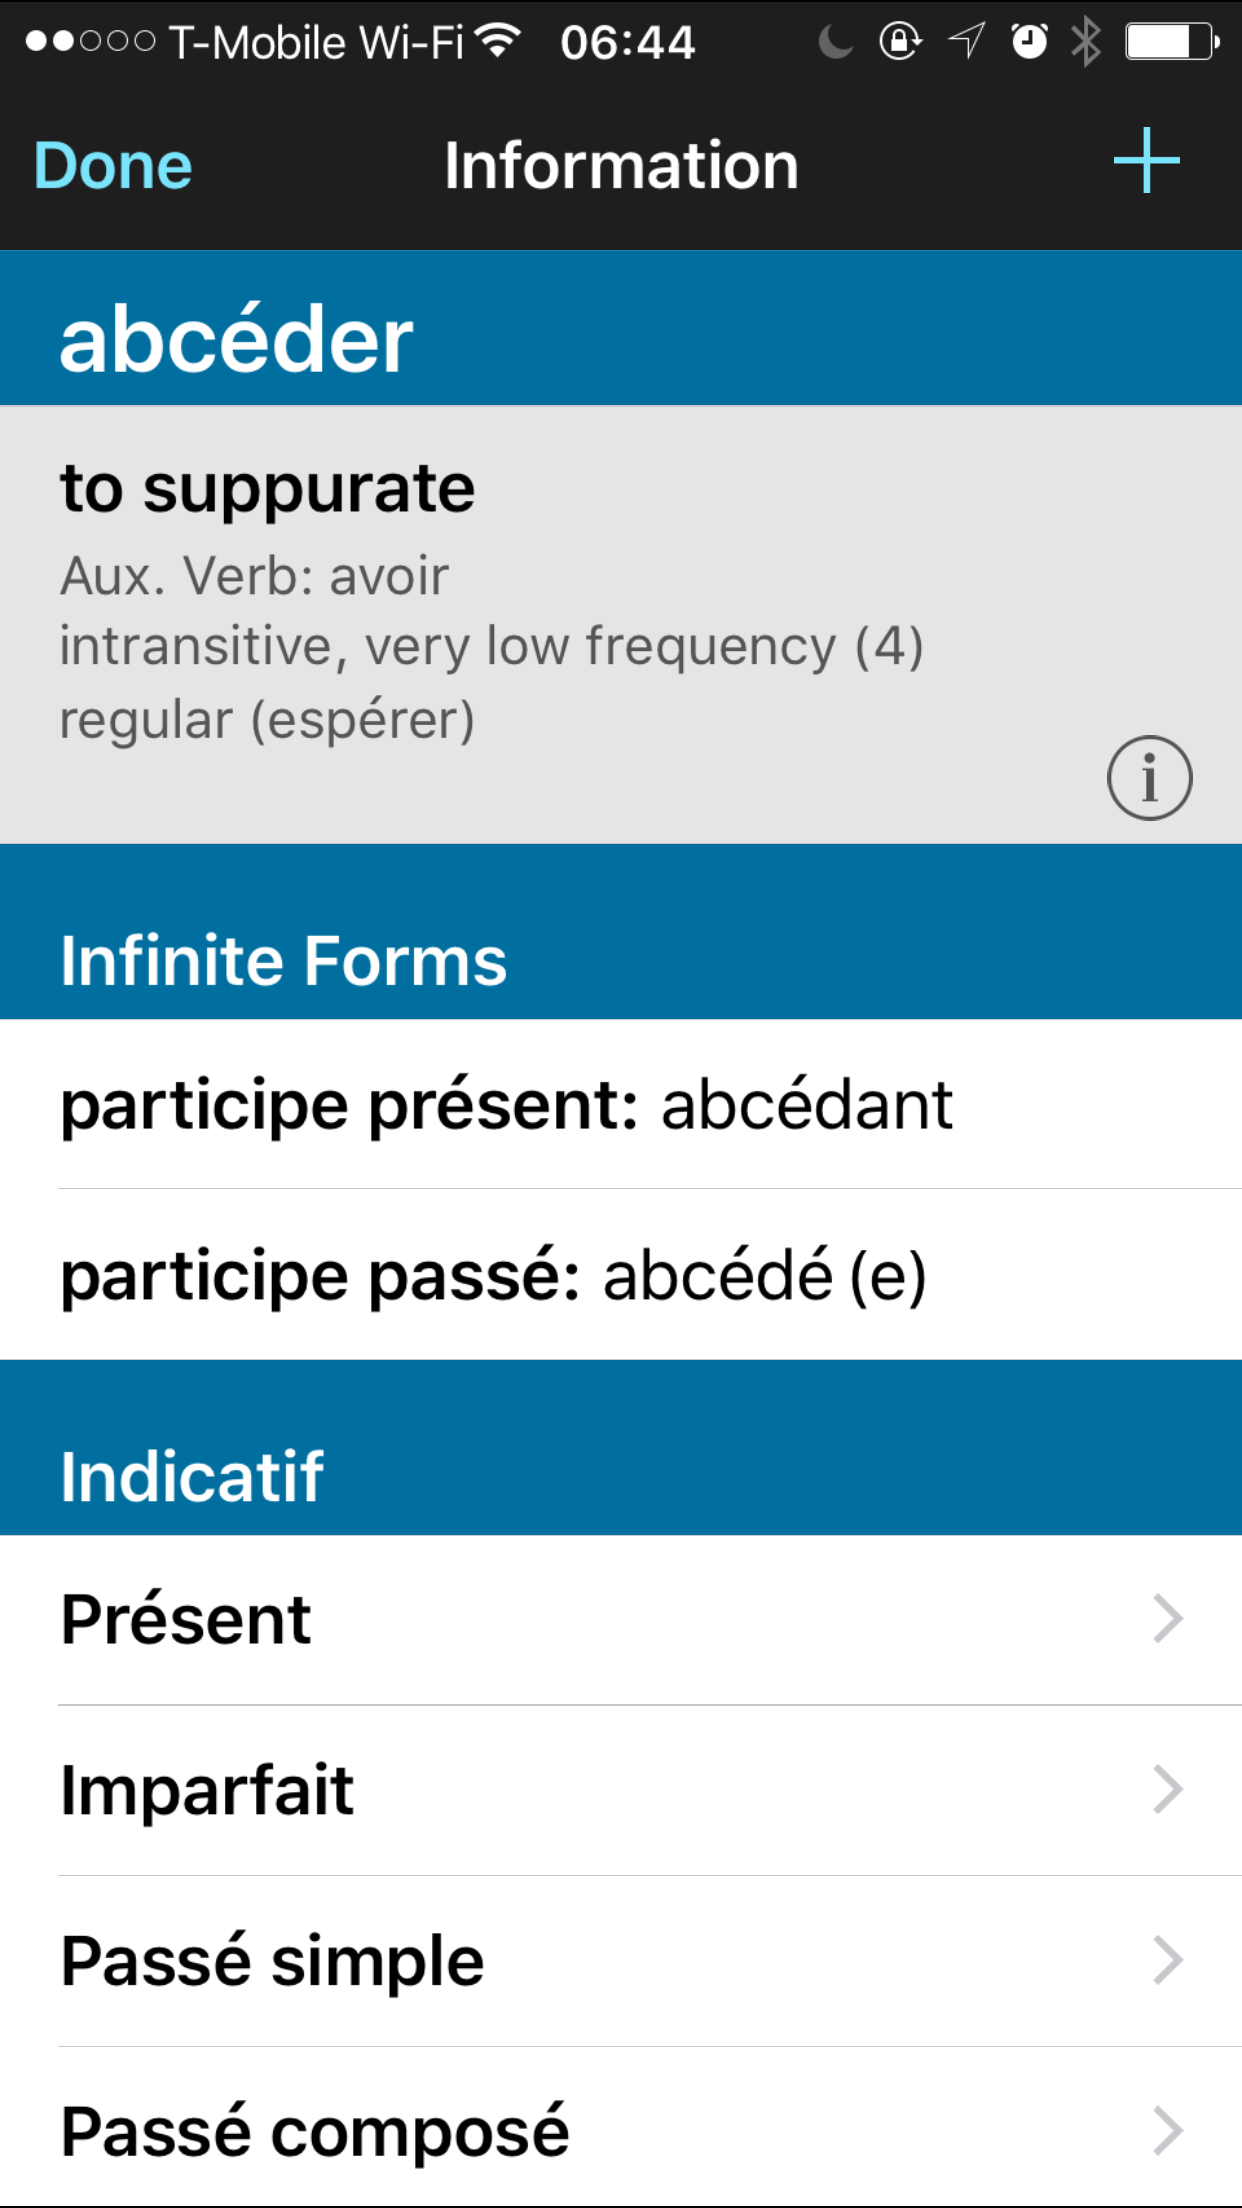Expand the Présent tense chevron

1167,1619
